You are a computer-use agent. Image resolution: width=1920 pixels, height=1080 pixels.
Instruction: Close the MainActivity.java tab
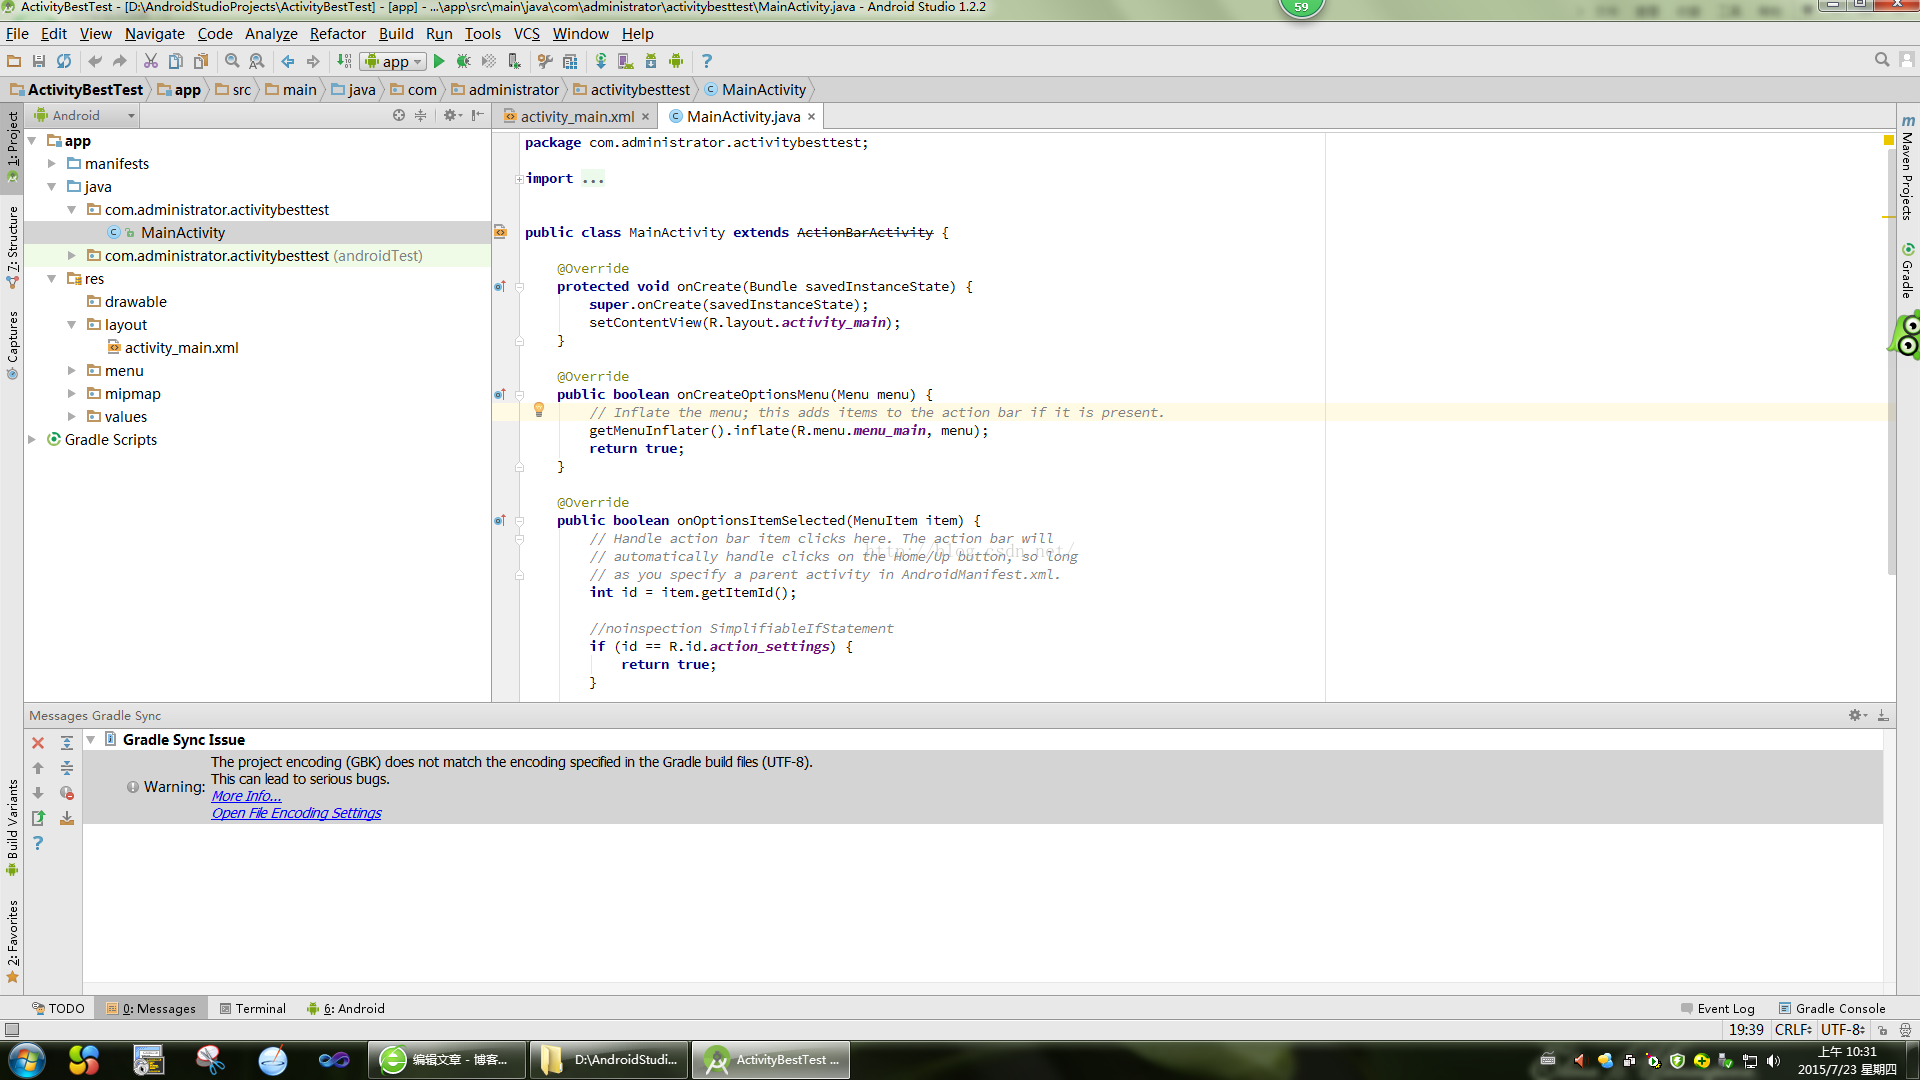tap(811, 116)
